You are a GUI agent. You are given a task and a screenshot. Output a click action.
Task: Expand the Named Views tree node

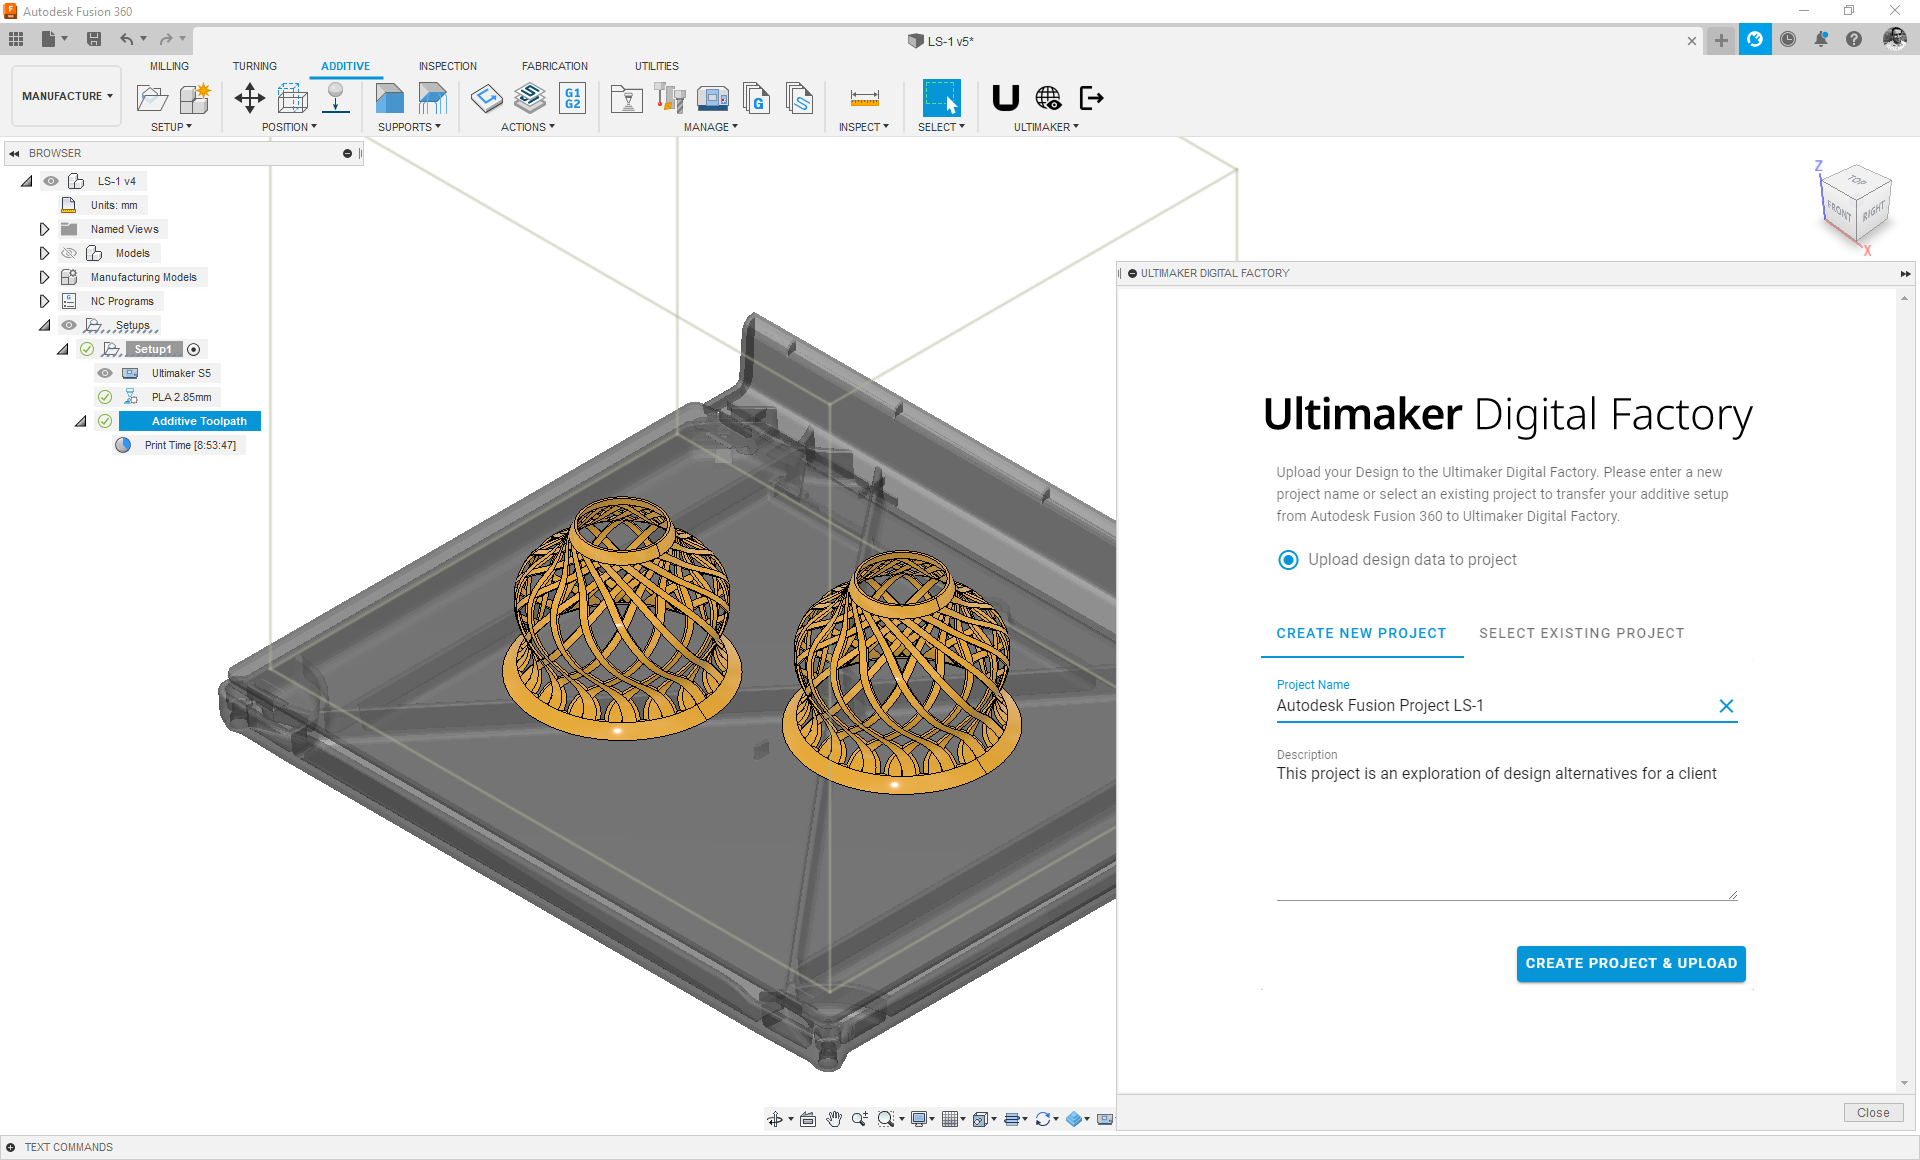coord(44,229)
